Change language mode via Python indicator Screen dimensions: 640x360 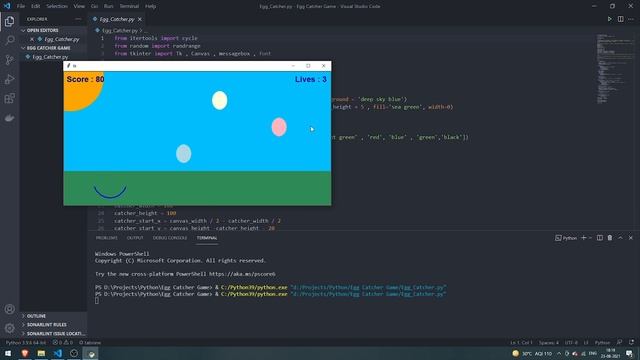point(602,343)
